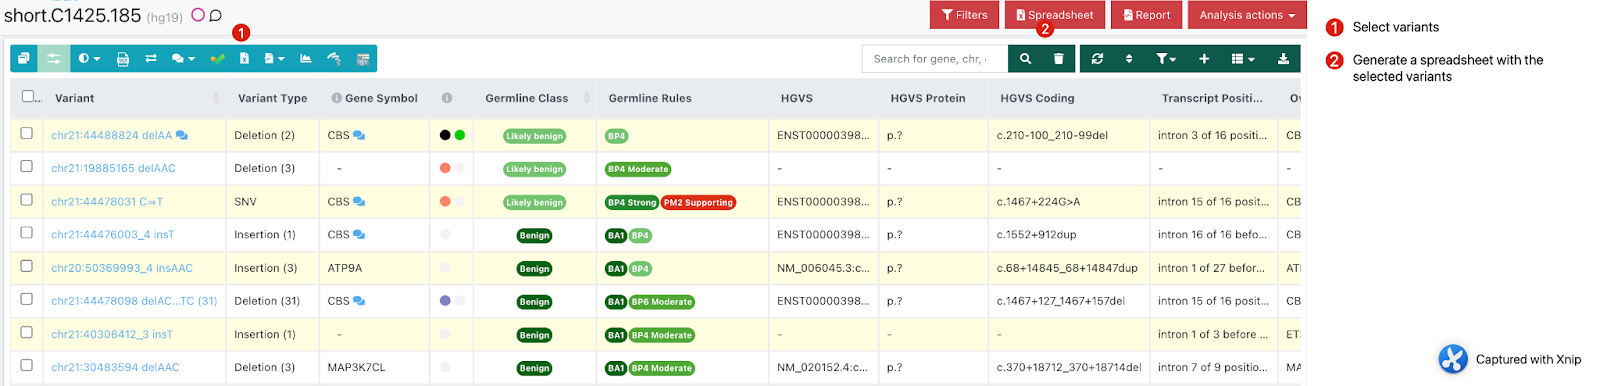
Task: Select the chr21:44478031 C⇒T row checkbox
Action: click(x=27, y=199)
